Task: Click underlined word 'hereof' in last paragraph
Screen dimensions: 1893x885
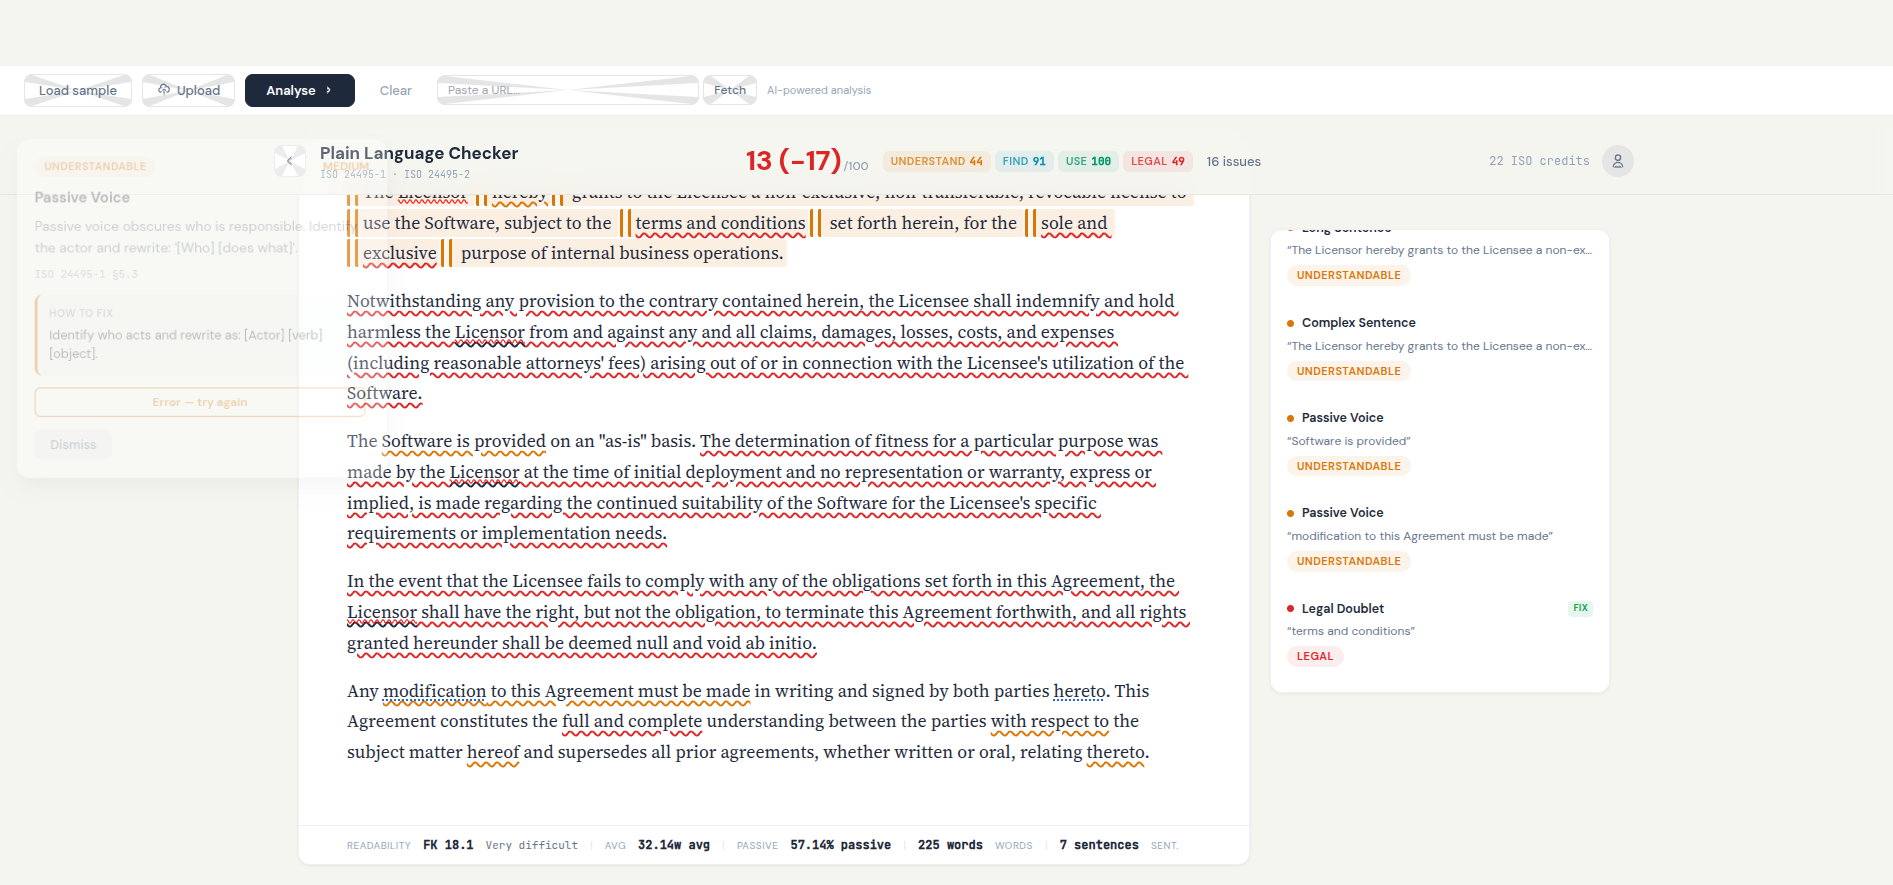Action: [493, 752]
